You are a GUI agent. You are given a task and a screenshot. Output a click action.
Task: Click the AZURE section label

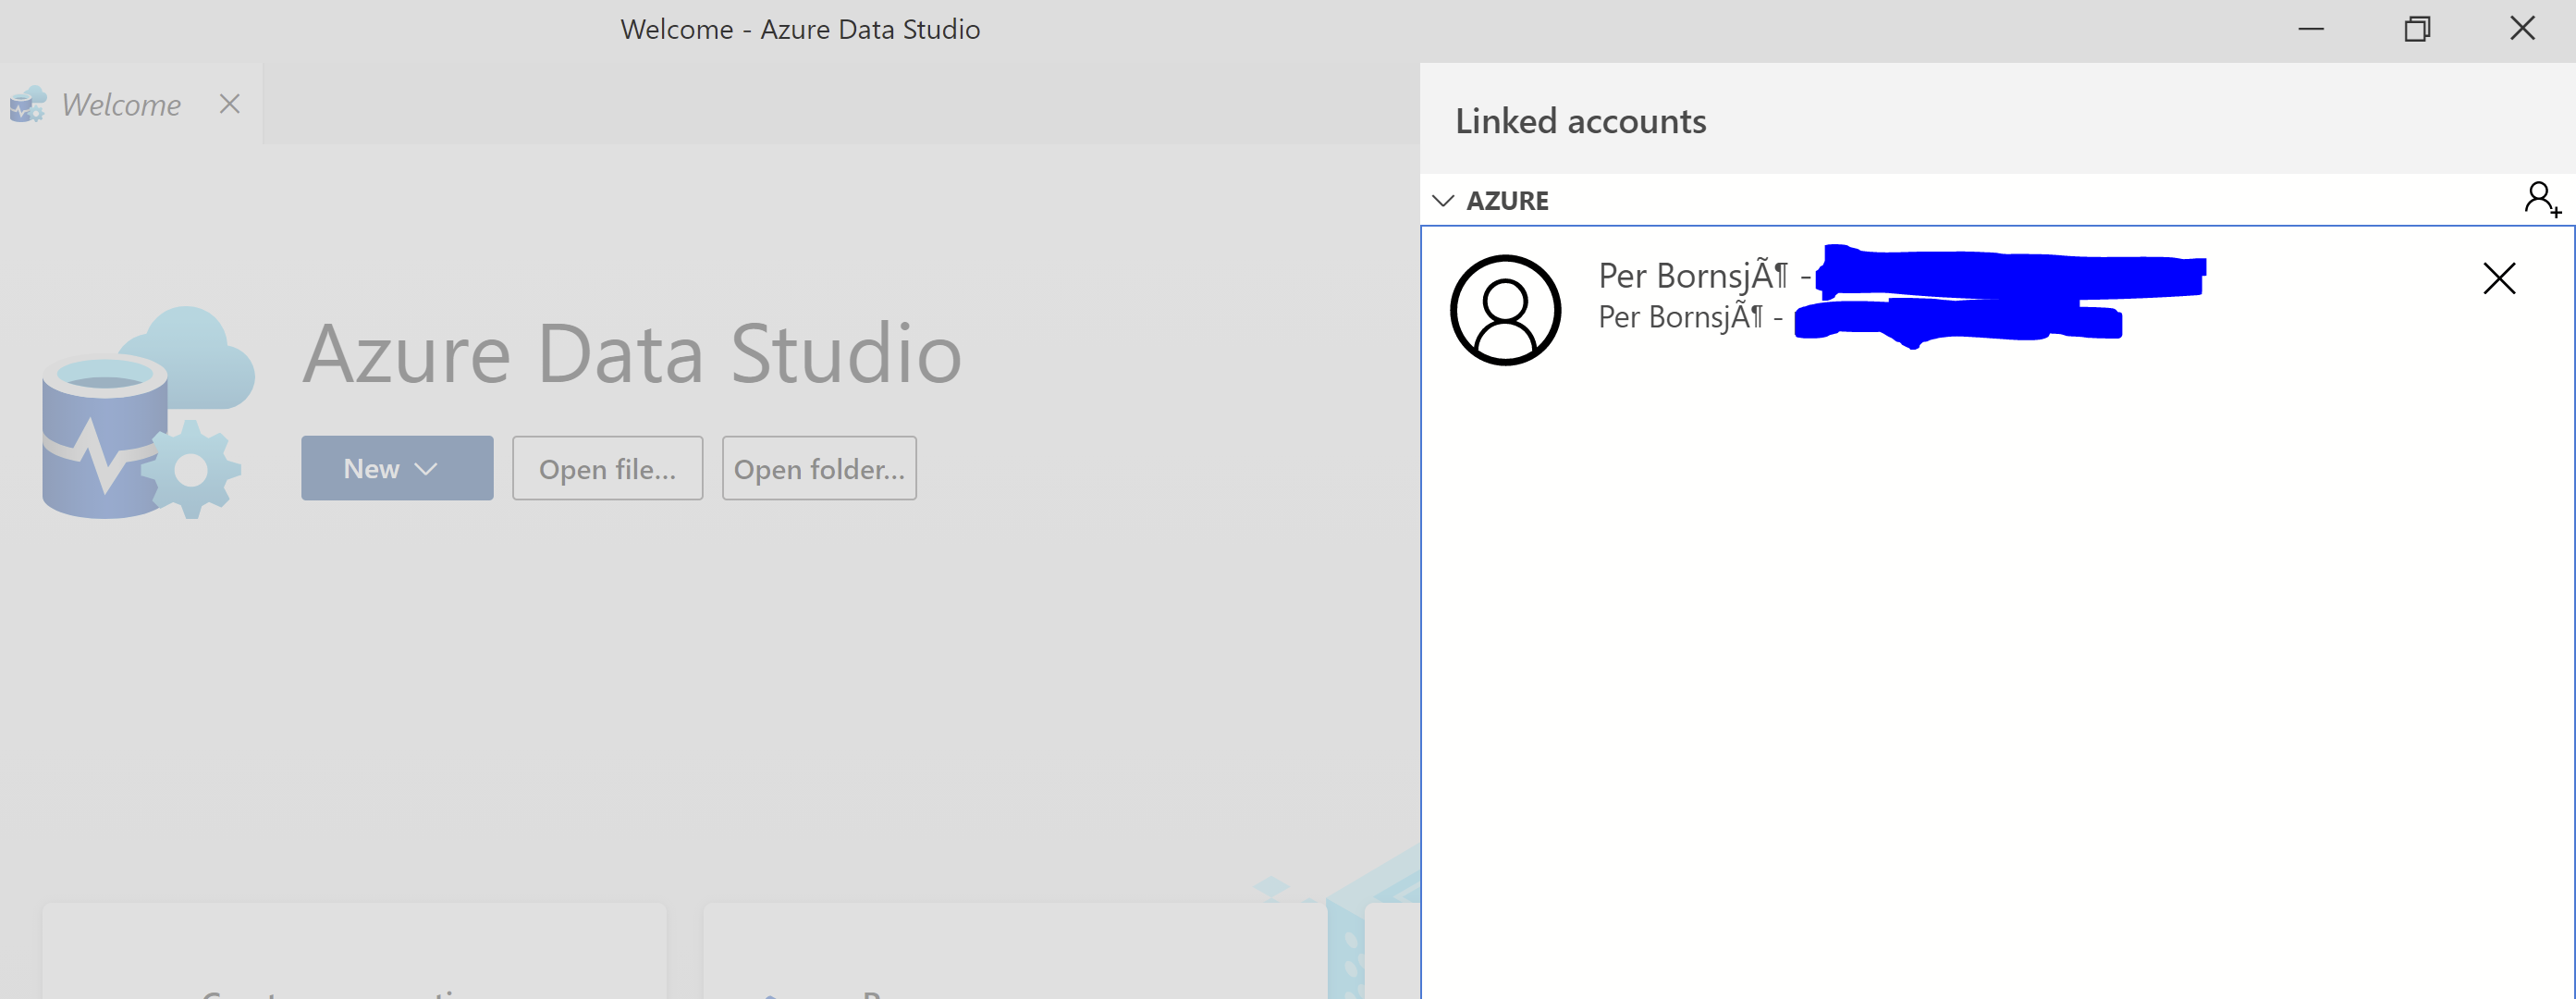click(1507, 200)
